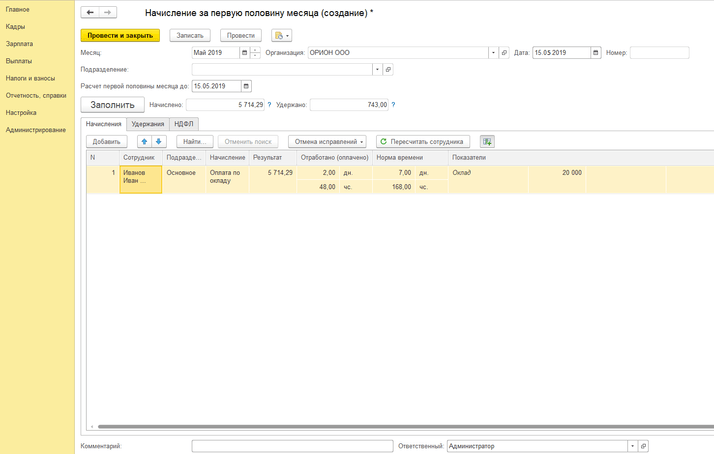The height and width of the screenshot is (454, 714).
Task: Open the Отмена исправлений dropdown
Action: 329,142
